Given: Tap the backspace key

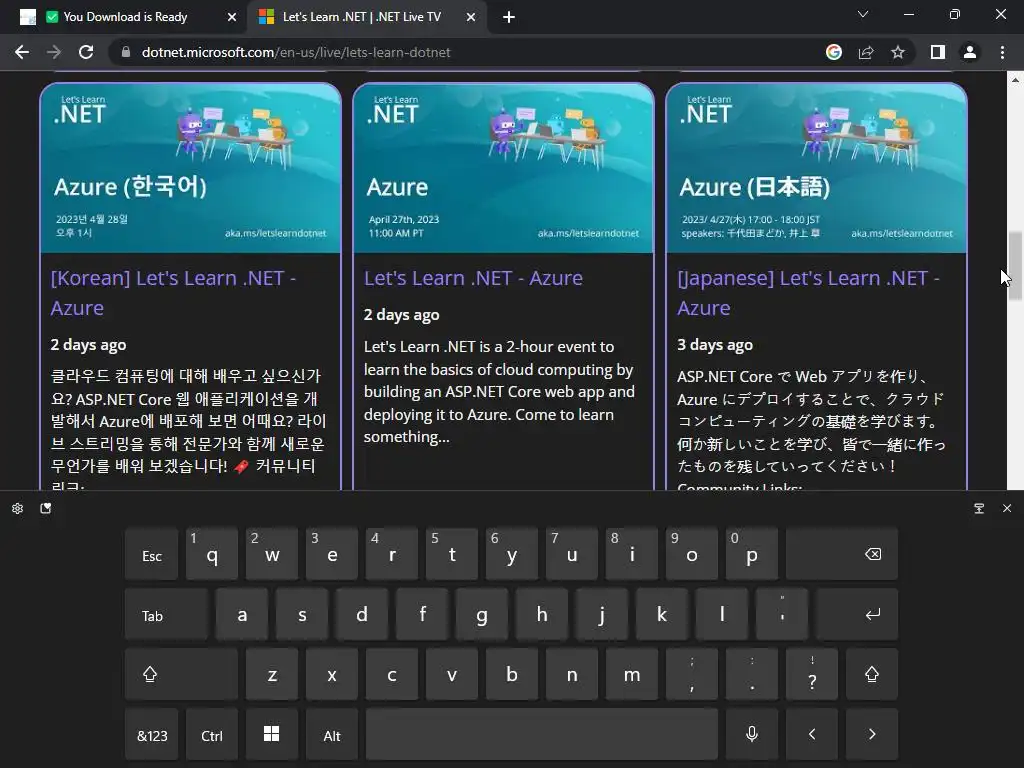Looking at the screenshot, I should (x=842, y=554).
